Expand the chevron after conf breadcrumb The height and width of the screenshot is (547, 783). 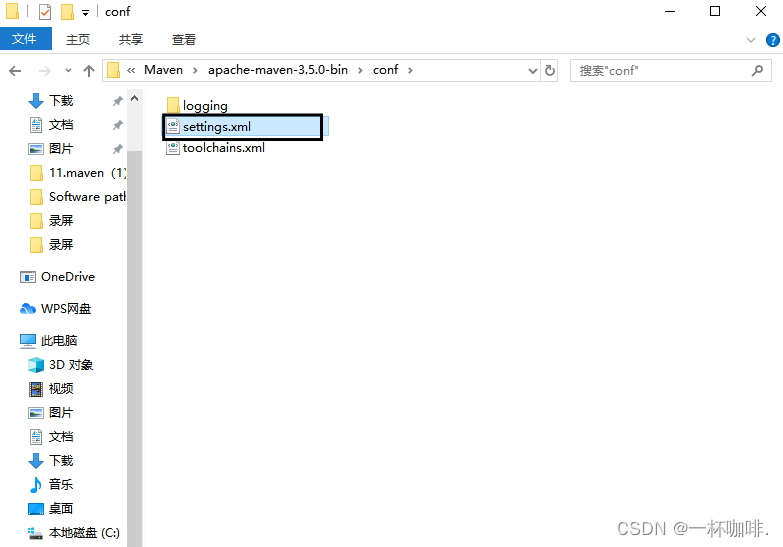(410, 70)
